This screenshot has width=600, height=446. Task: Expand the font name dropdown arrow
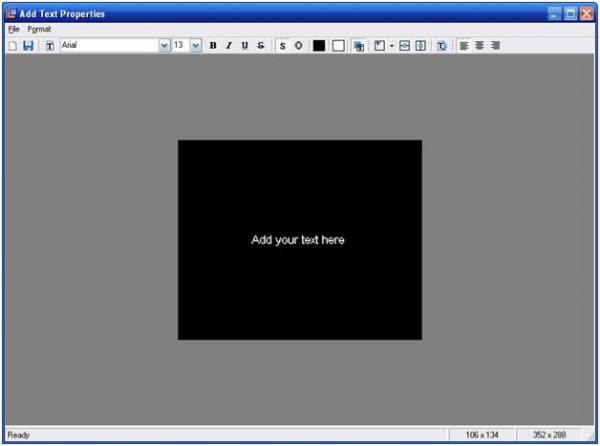164,46
